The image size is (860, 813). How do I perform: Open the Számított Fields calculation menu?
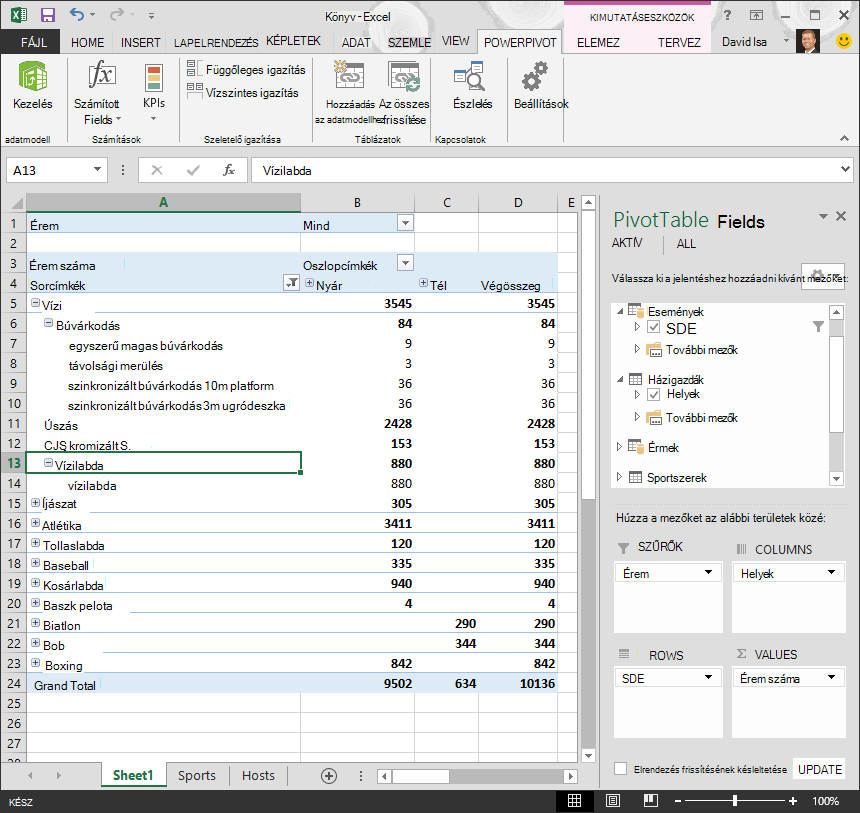pyautogui.click(x=102, y=93)
